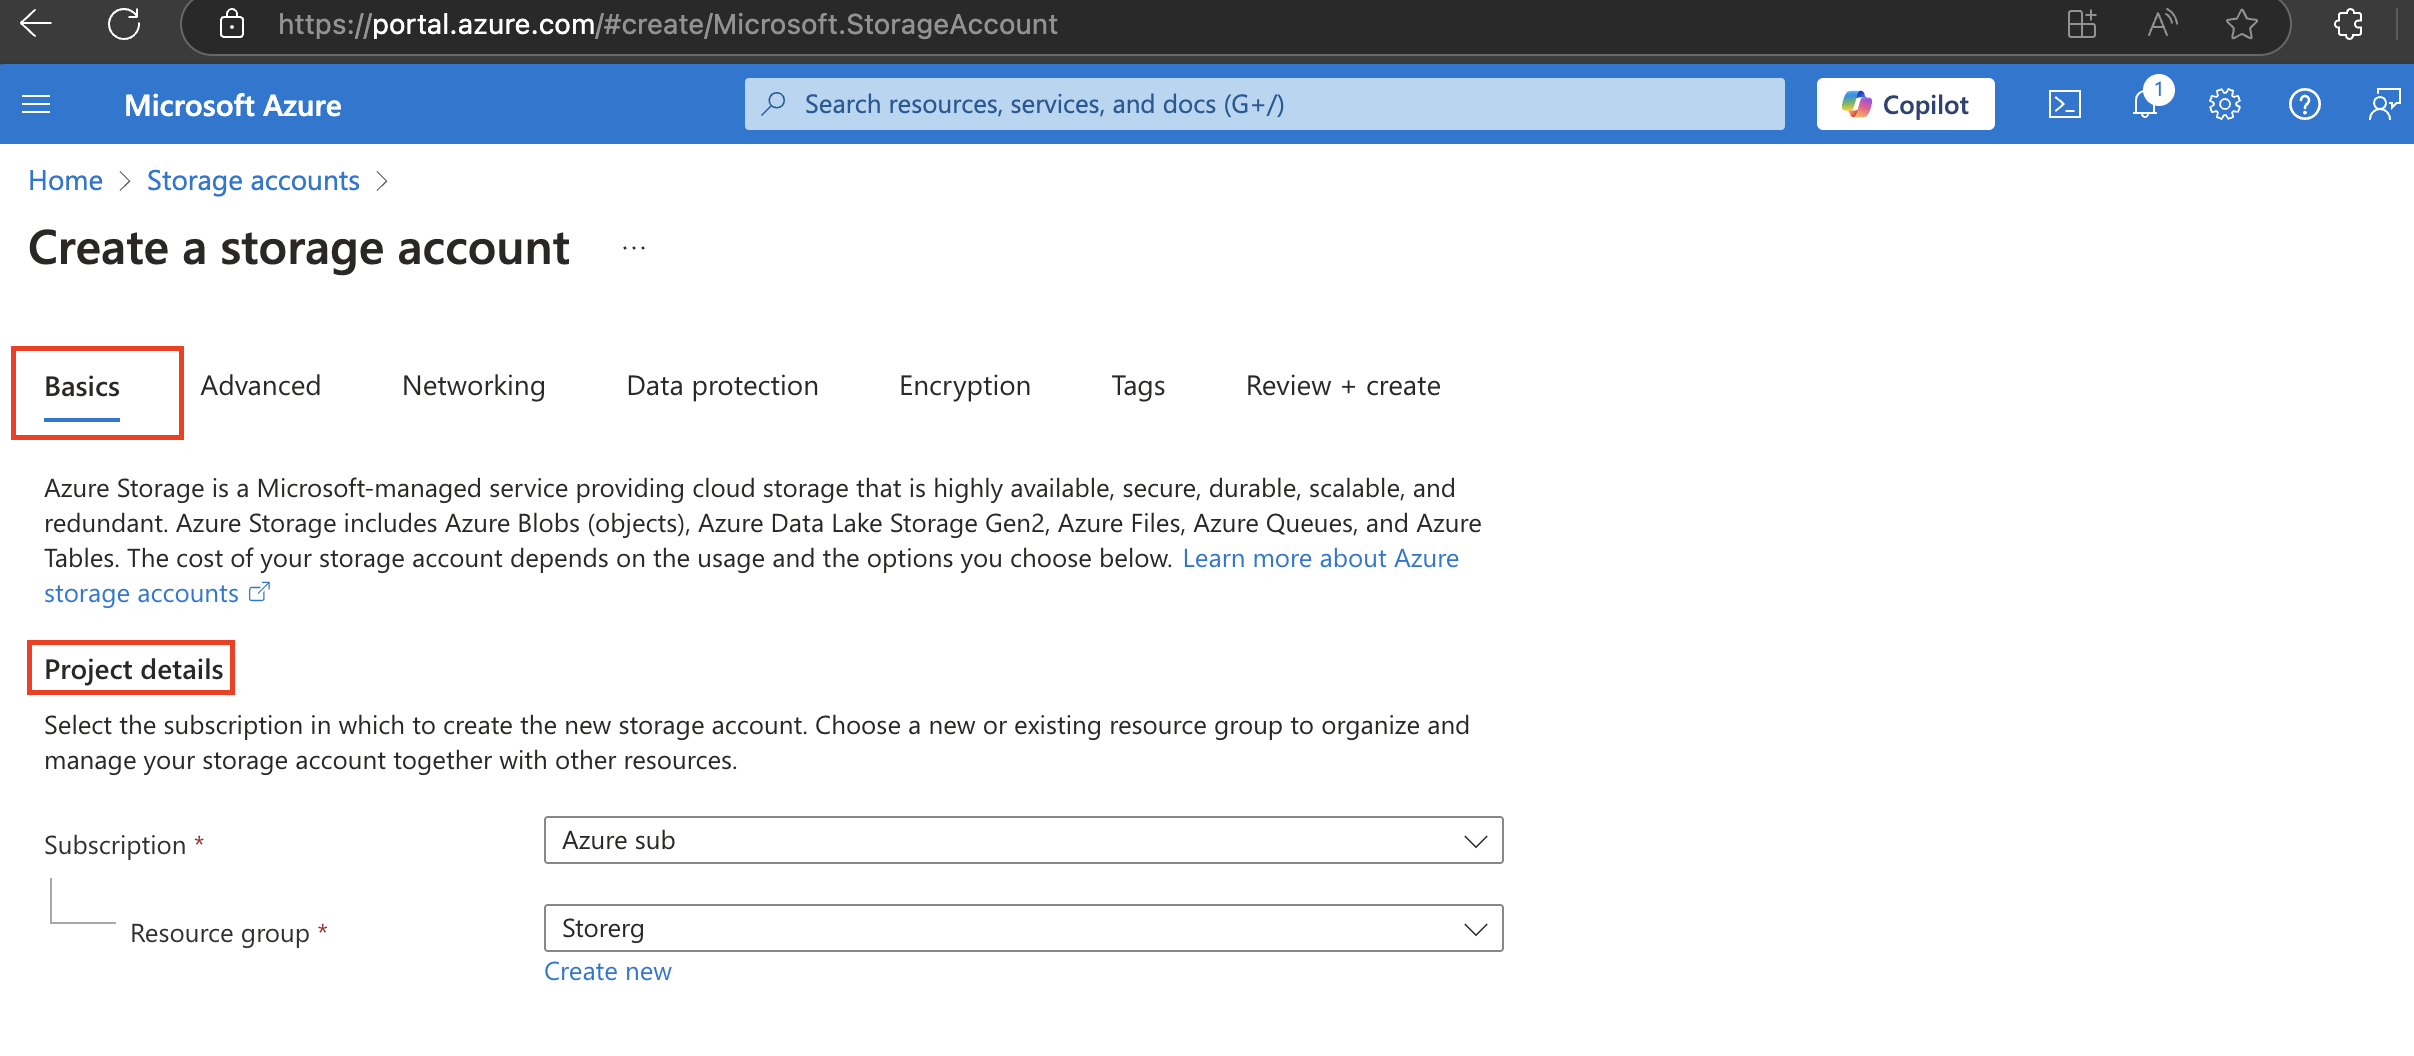Click Create new resource group link

click(608, 972)
